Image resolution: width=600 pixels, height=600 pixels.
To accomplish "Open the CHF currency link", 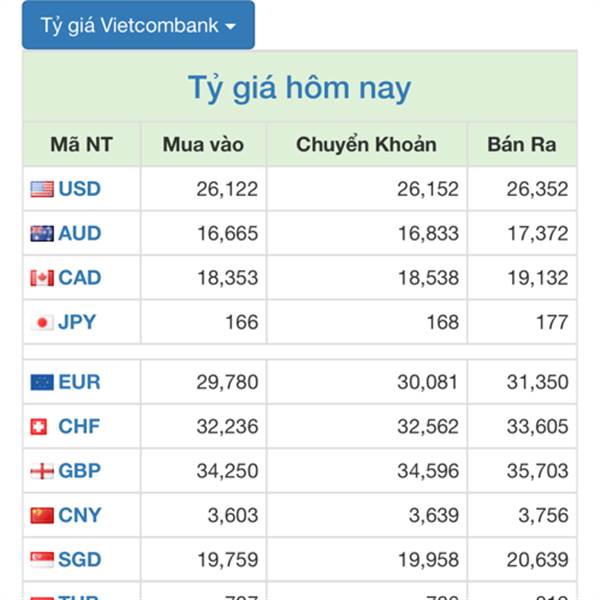I will [x=79, y=427].
